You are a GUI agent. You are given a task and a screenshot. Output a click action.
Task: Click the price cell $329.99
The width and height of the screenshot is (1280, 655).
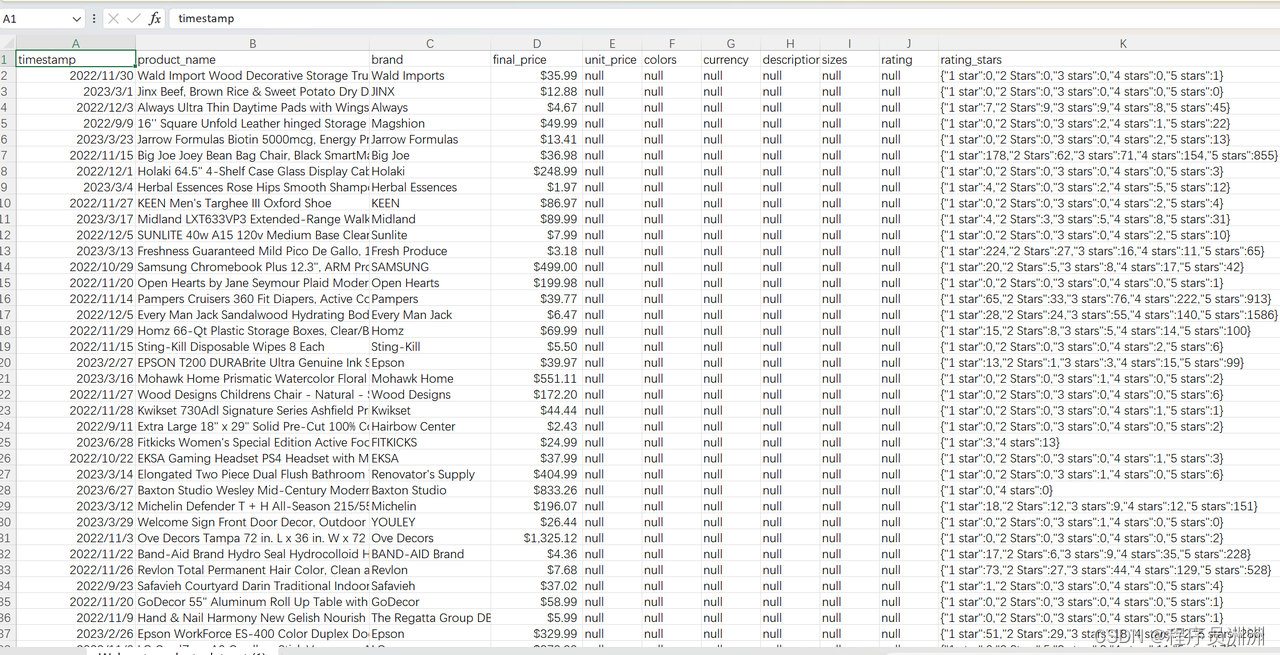point(537,634)
